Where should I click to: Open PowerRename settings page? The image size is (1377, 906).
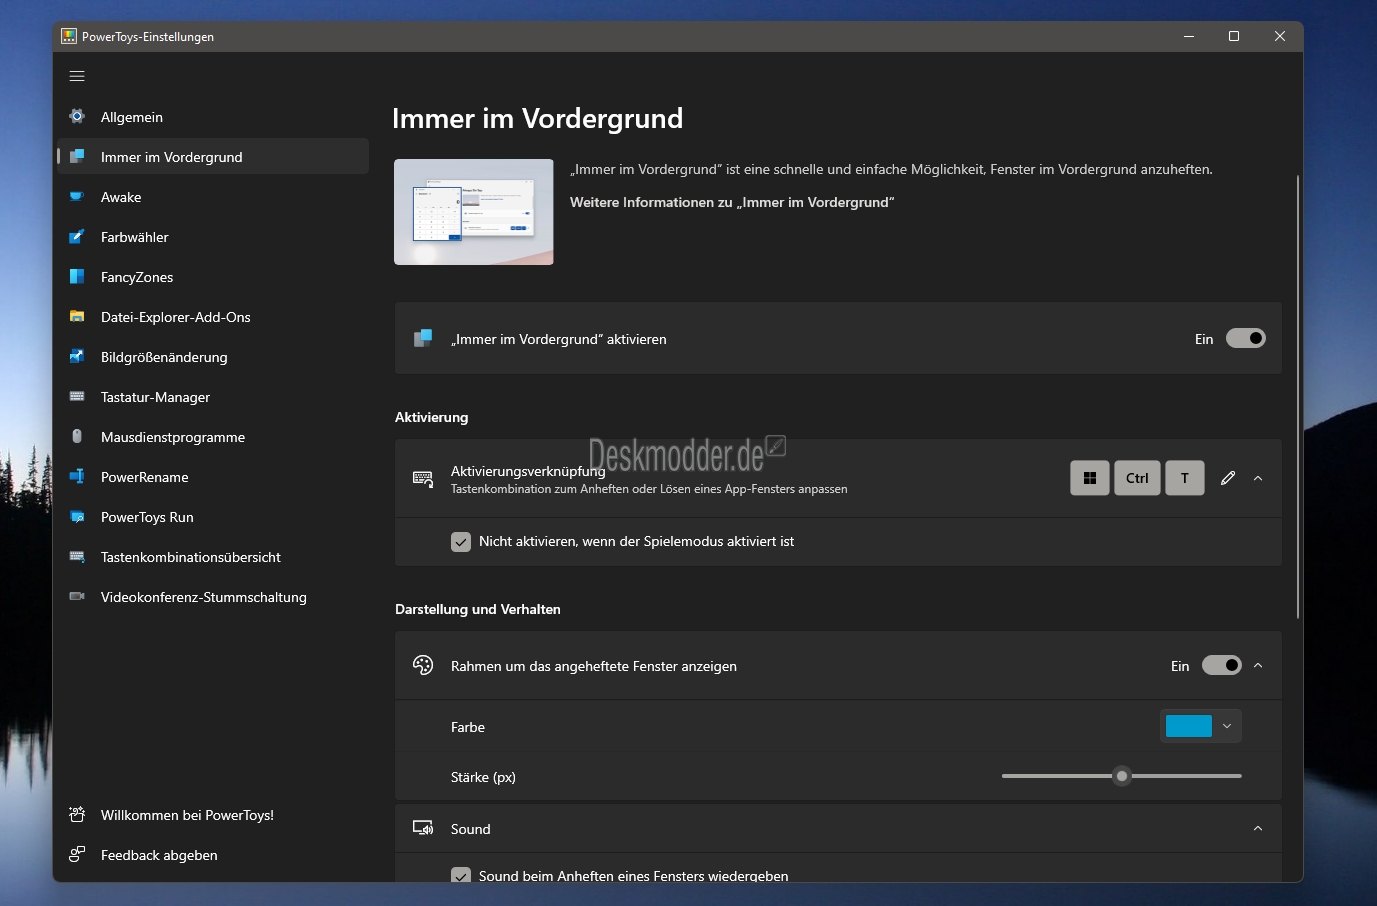(x=213, y=477)
